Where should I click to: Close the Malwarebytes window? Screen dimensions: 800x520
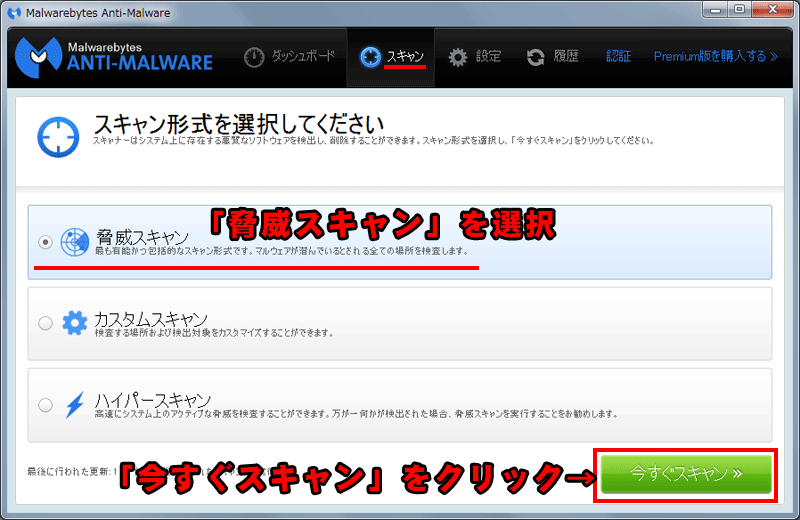(x=772, y=10)
